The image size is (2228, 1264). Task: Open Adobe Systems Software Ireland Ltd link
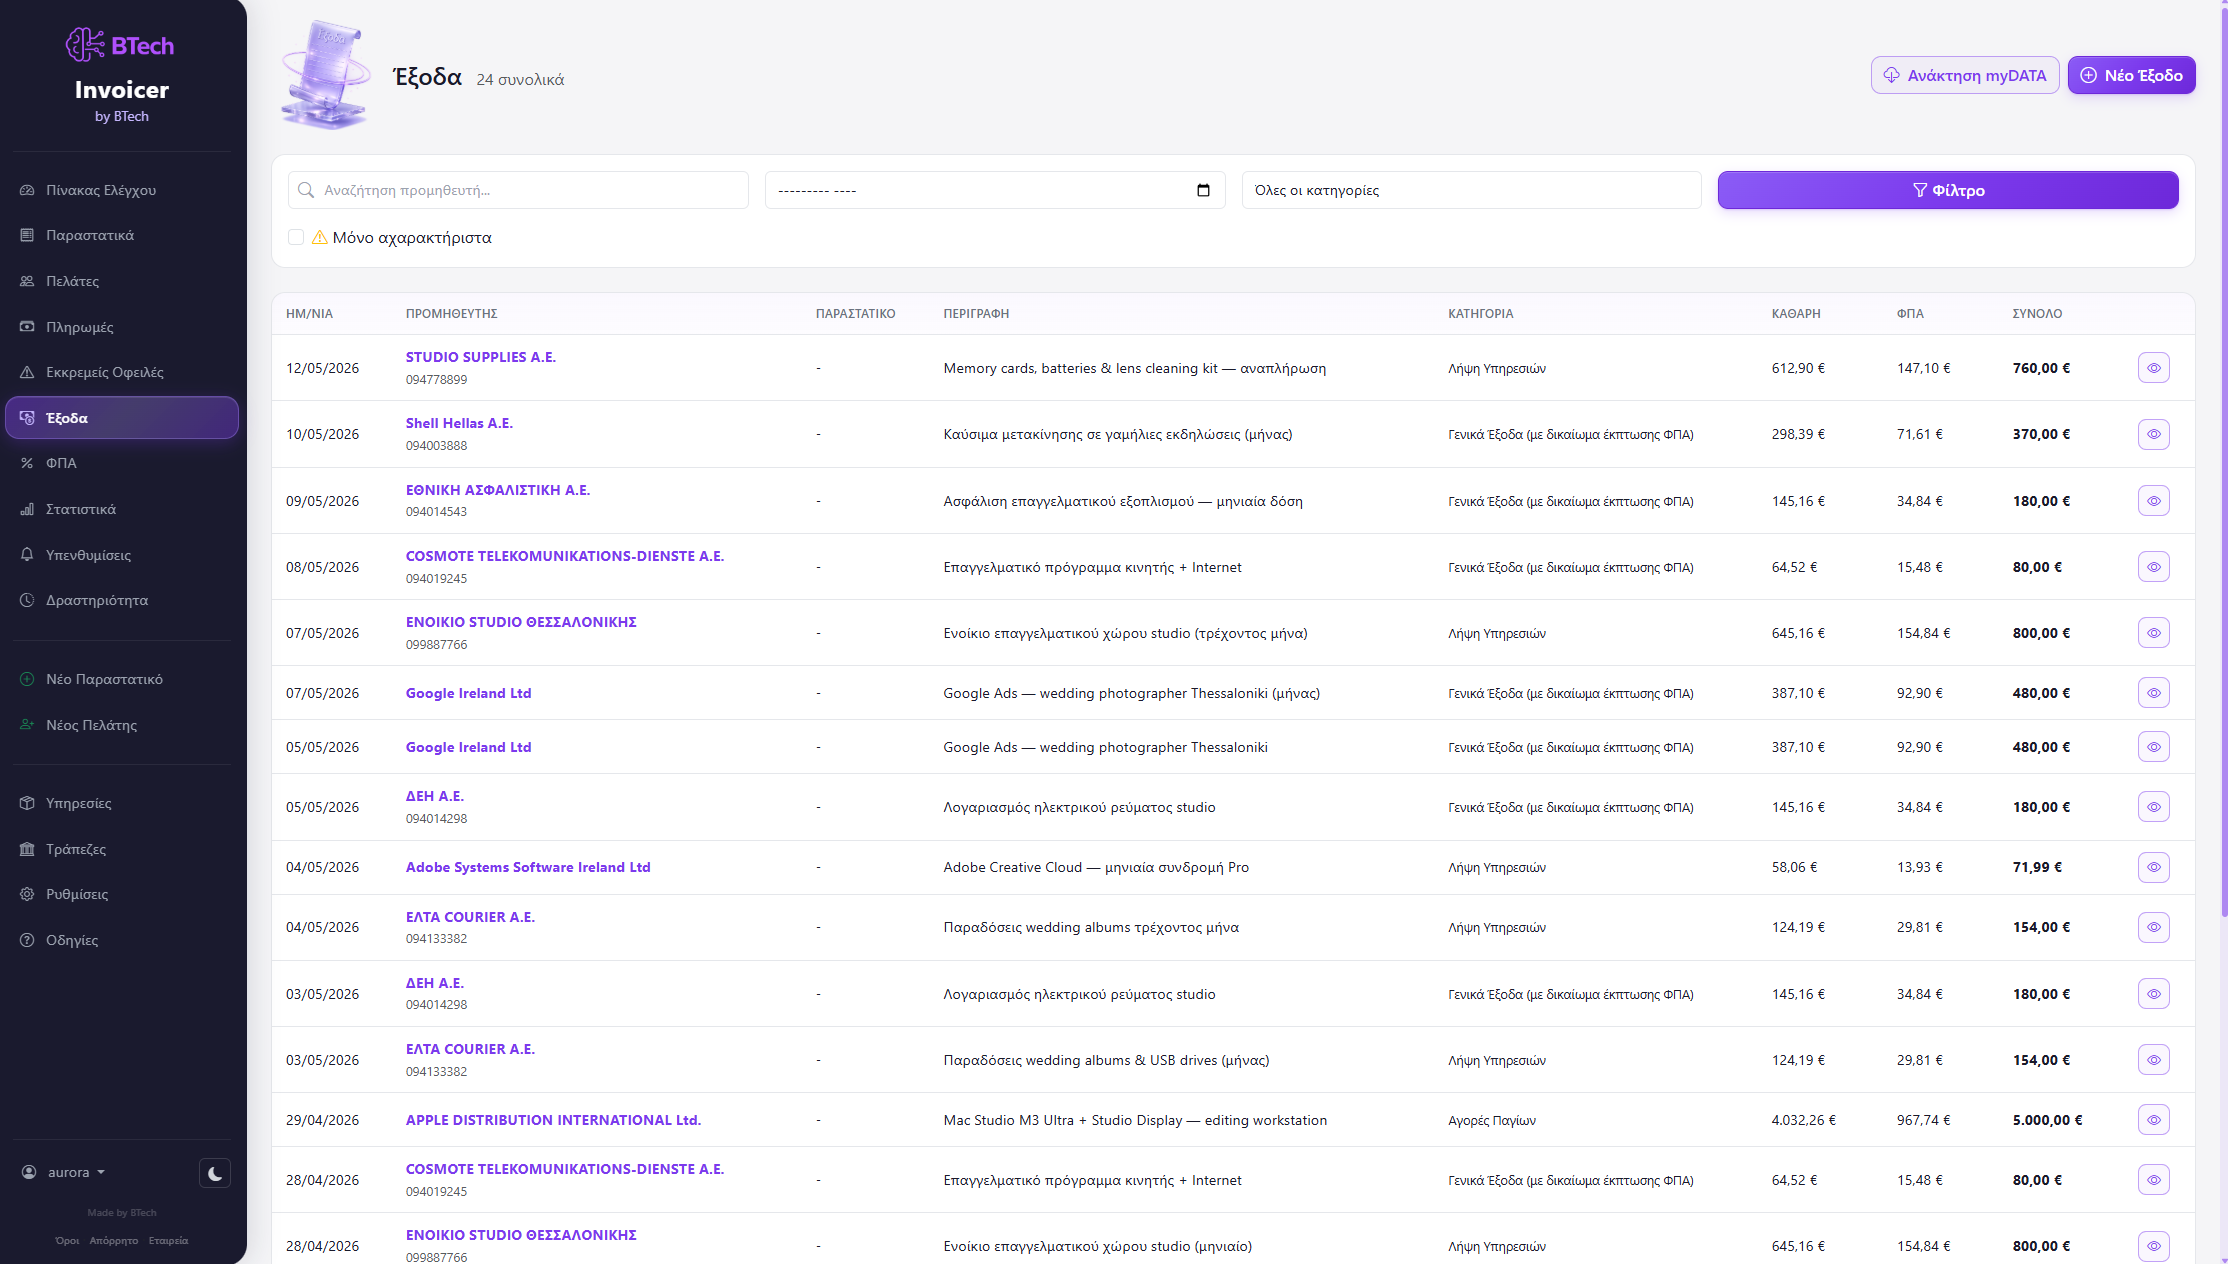pyautogui.click(x=528, y=867)
